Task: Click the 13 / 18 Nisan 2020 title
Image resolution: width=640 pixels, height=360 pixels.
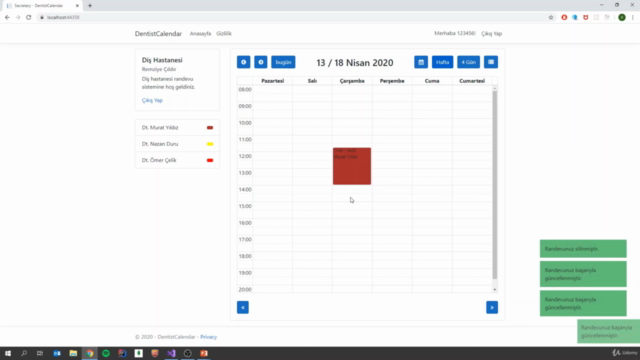Action: coord(355,62)
